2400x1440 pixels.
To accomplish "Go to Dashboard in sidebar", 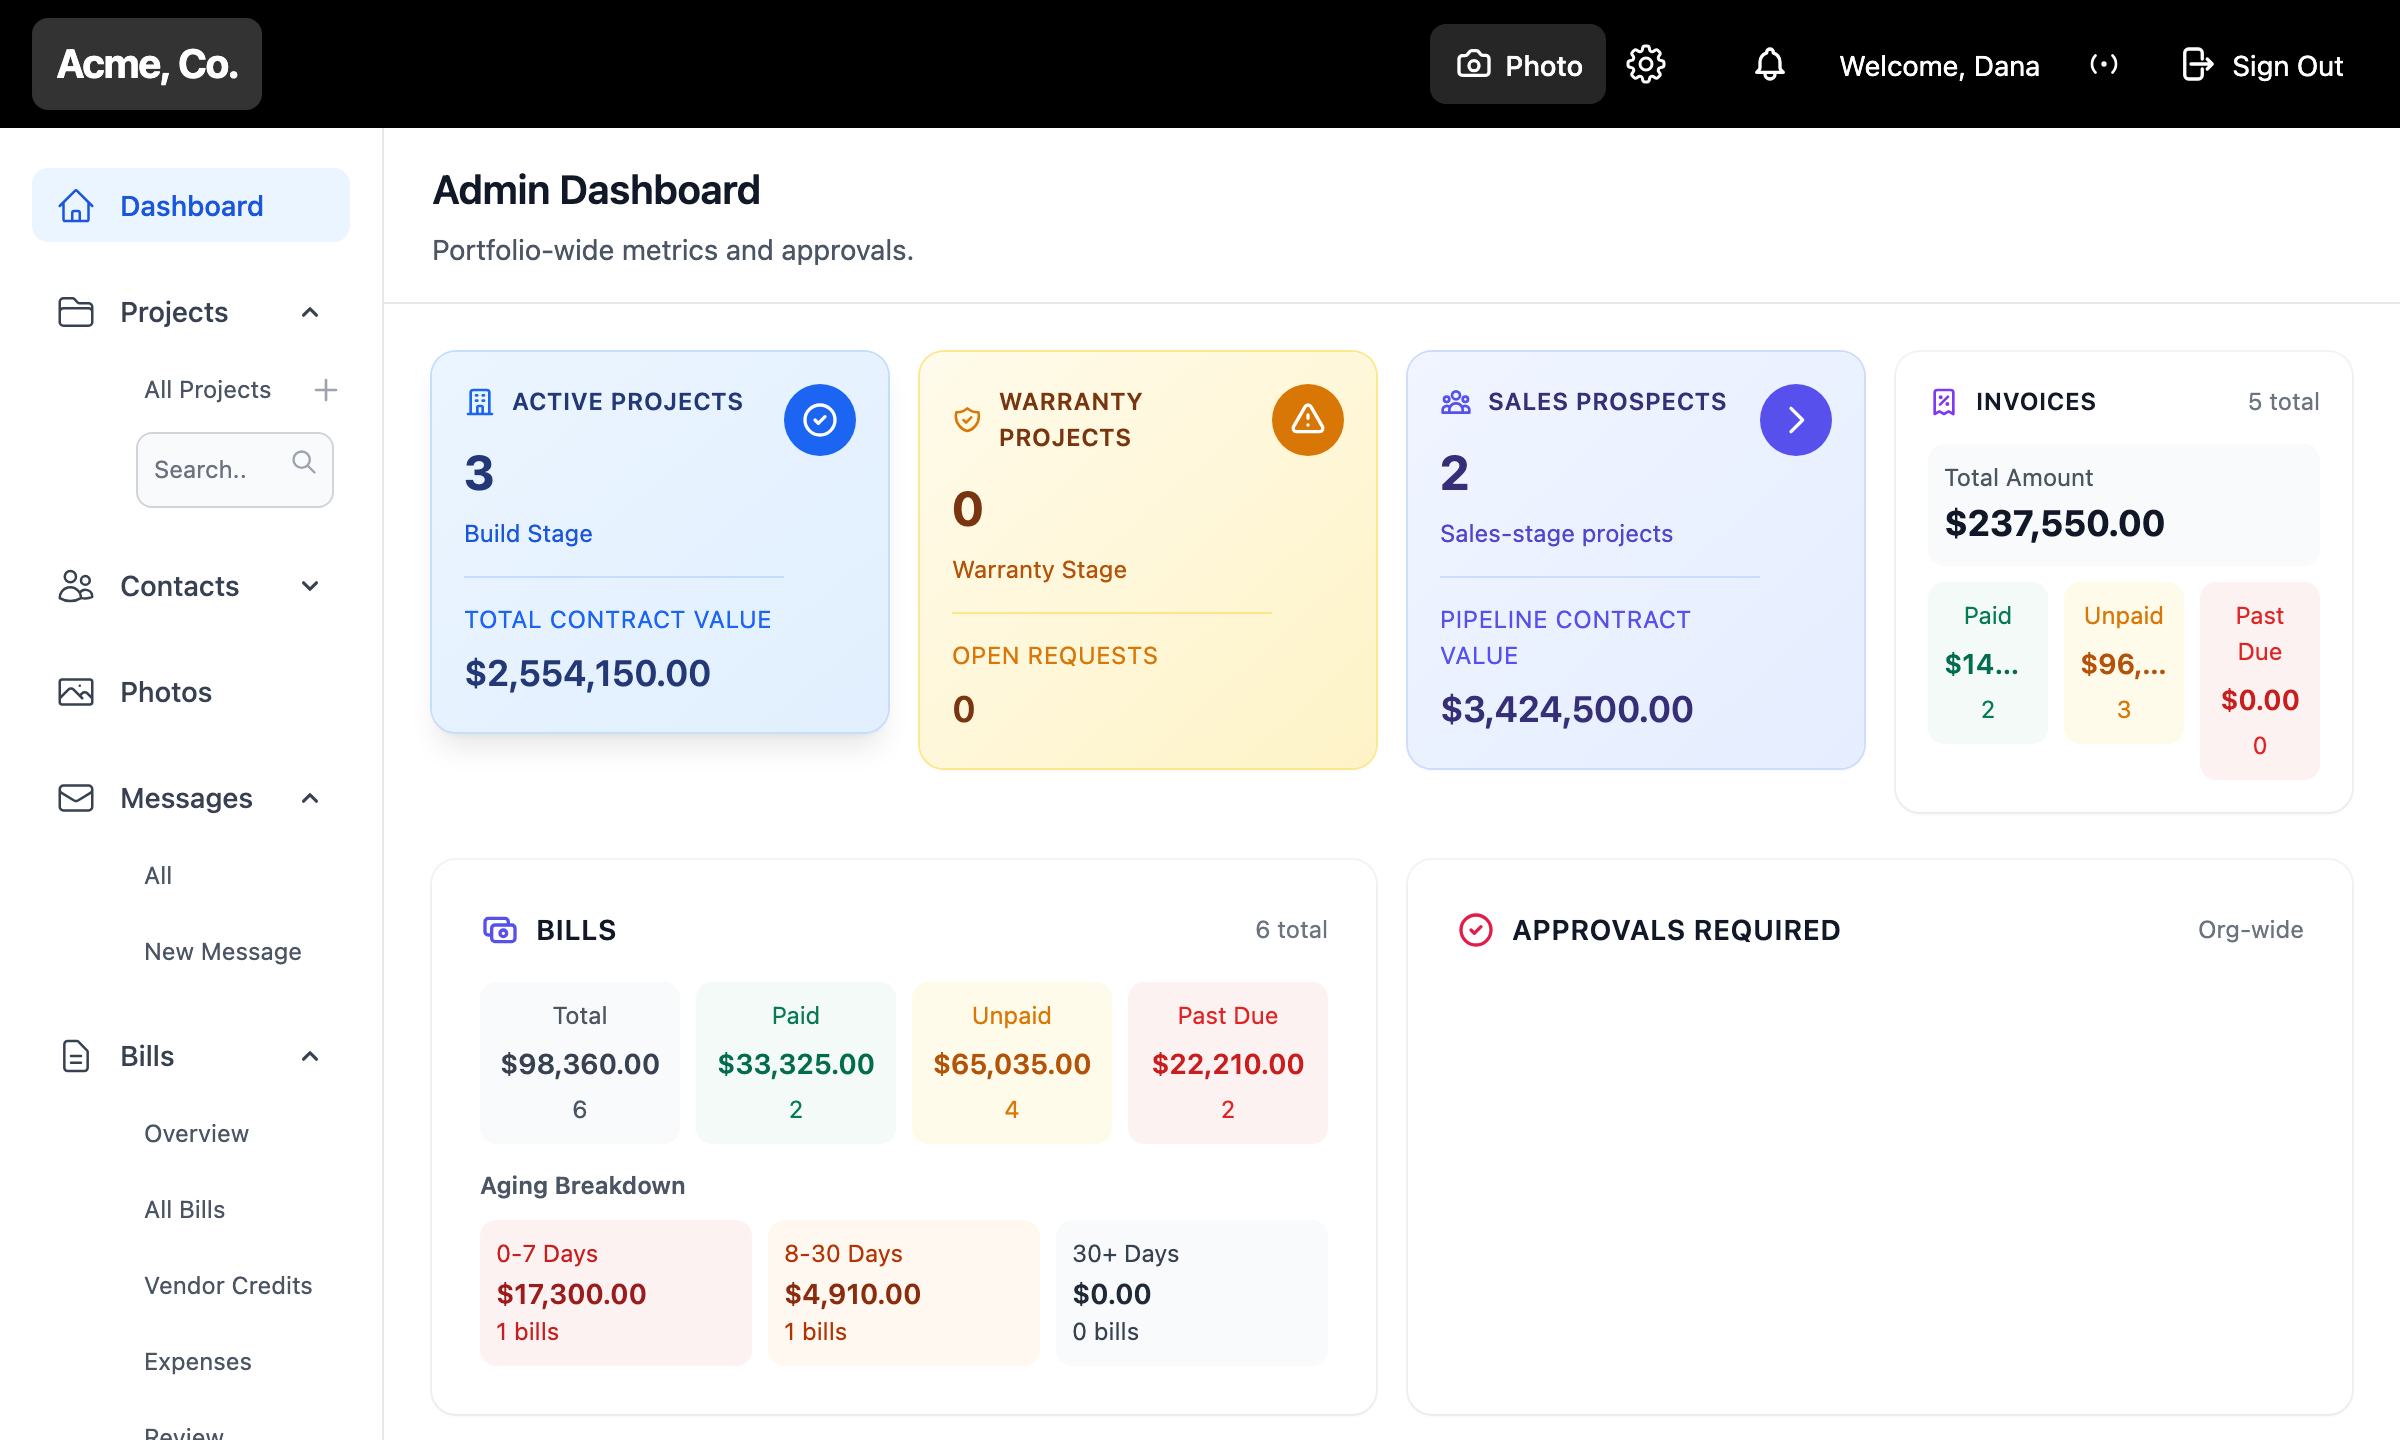I will (191, 206).
